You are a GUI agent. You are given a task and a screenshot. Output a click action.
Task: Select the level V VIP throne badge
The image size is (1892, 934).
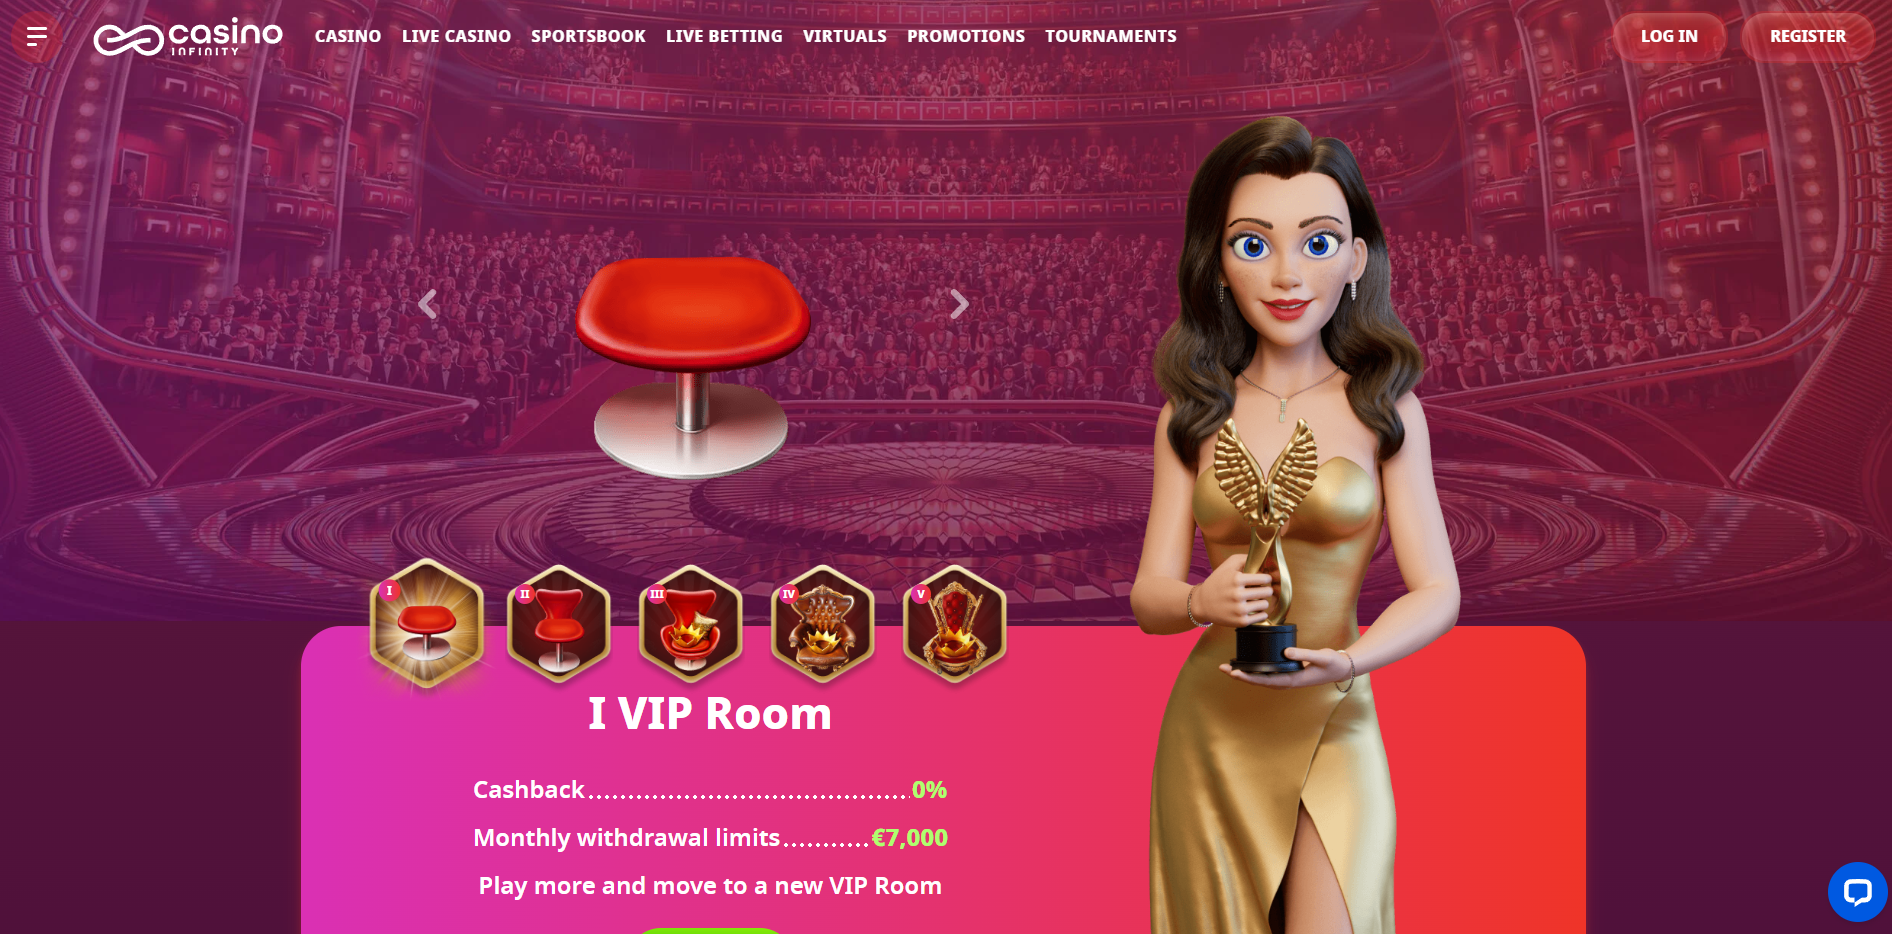[x=955, y=624]
